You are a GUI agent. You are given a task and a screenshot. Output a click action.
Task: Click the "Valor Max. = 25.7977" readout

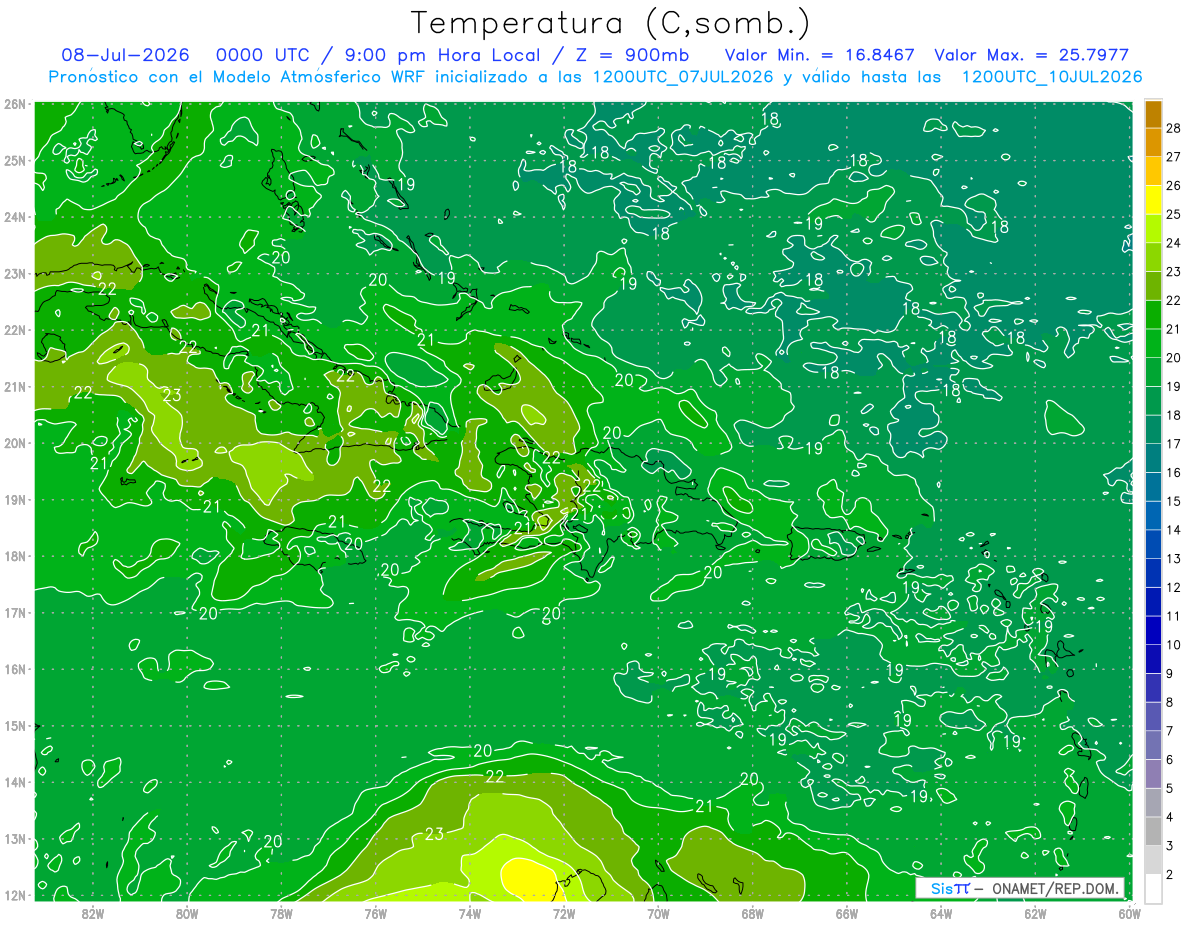tap(1032, 55)
